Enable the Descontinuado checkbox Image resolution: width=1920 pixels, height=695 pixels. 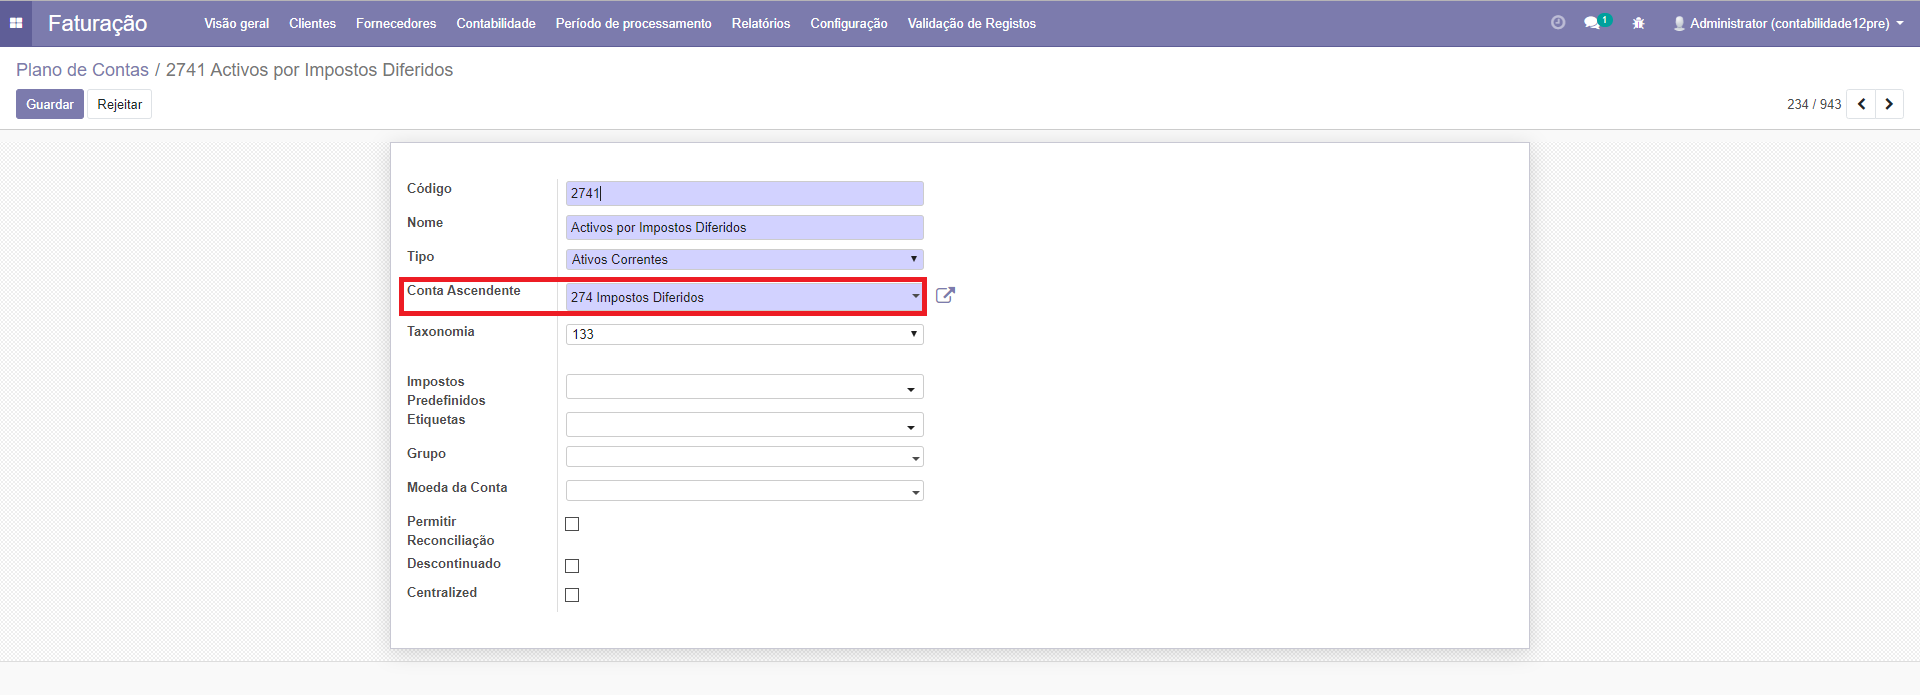point(572,566)
